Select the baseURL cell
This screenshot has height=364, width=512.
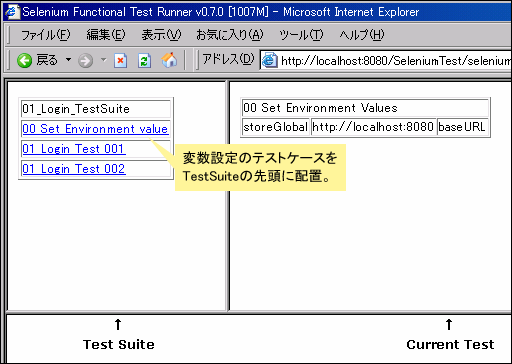pyautogui.click(x=463, y=127)
